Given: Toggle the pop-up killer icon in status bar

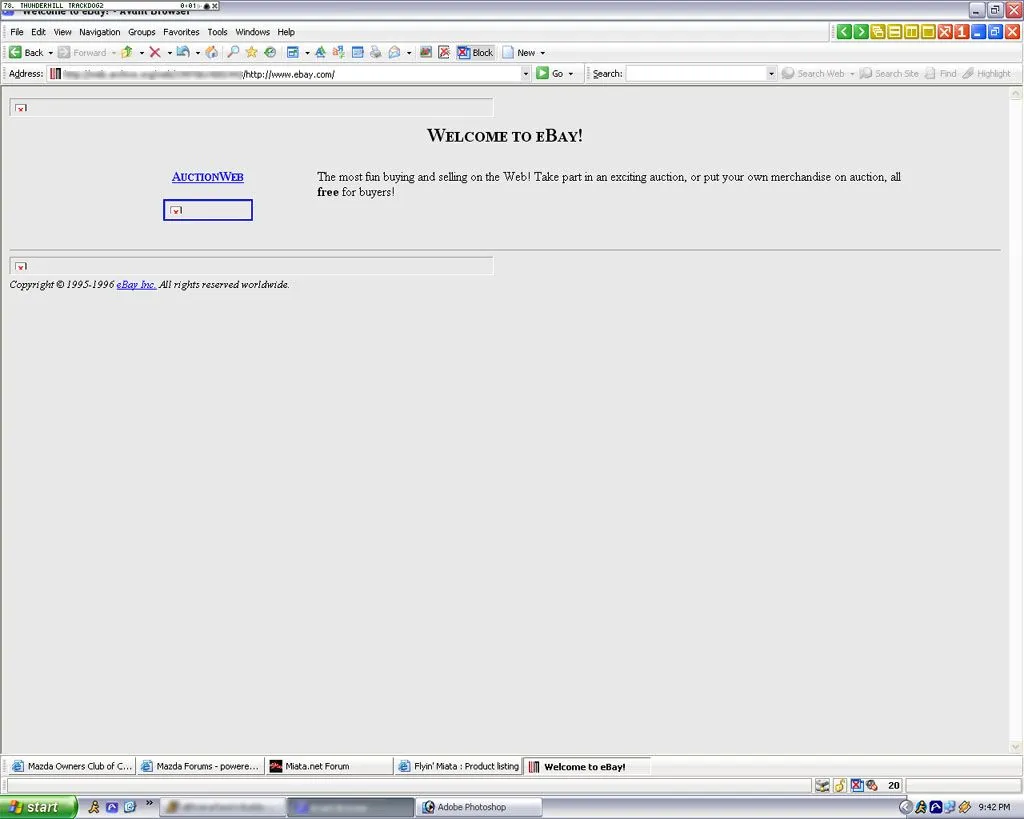Looking at the screenshot, I should (856, 785).
